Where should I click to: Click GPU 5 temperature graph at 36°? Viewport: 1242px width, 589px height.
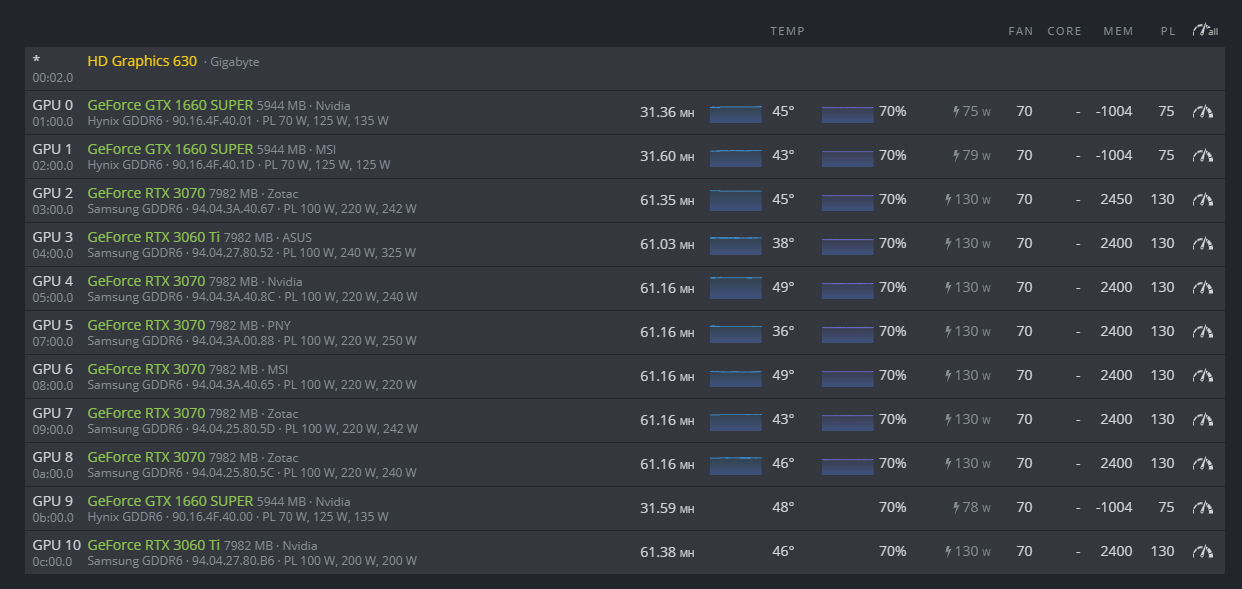pyautogui.click(x=735, y=332)
